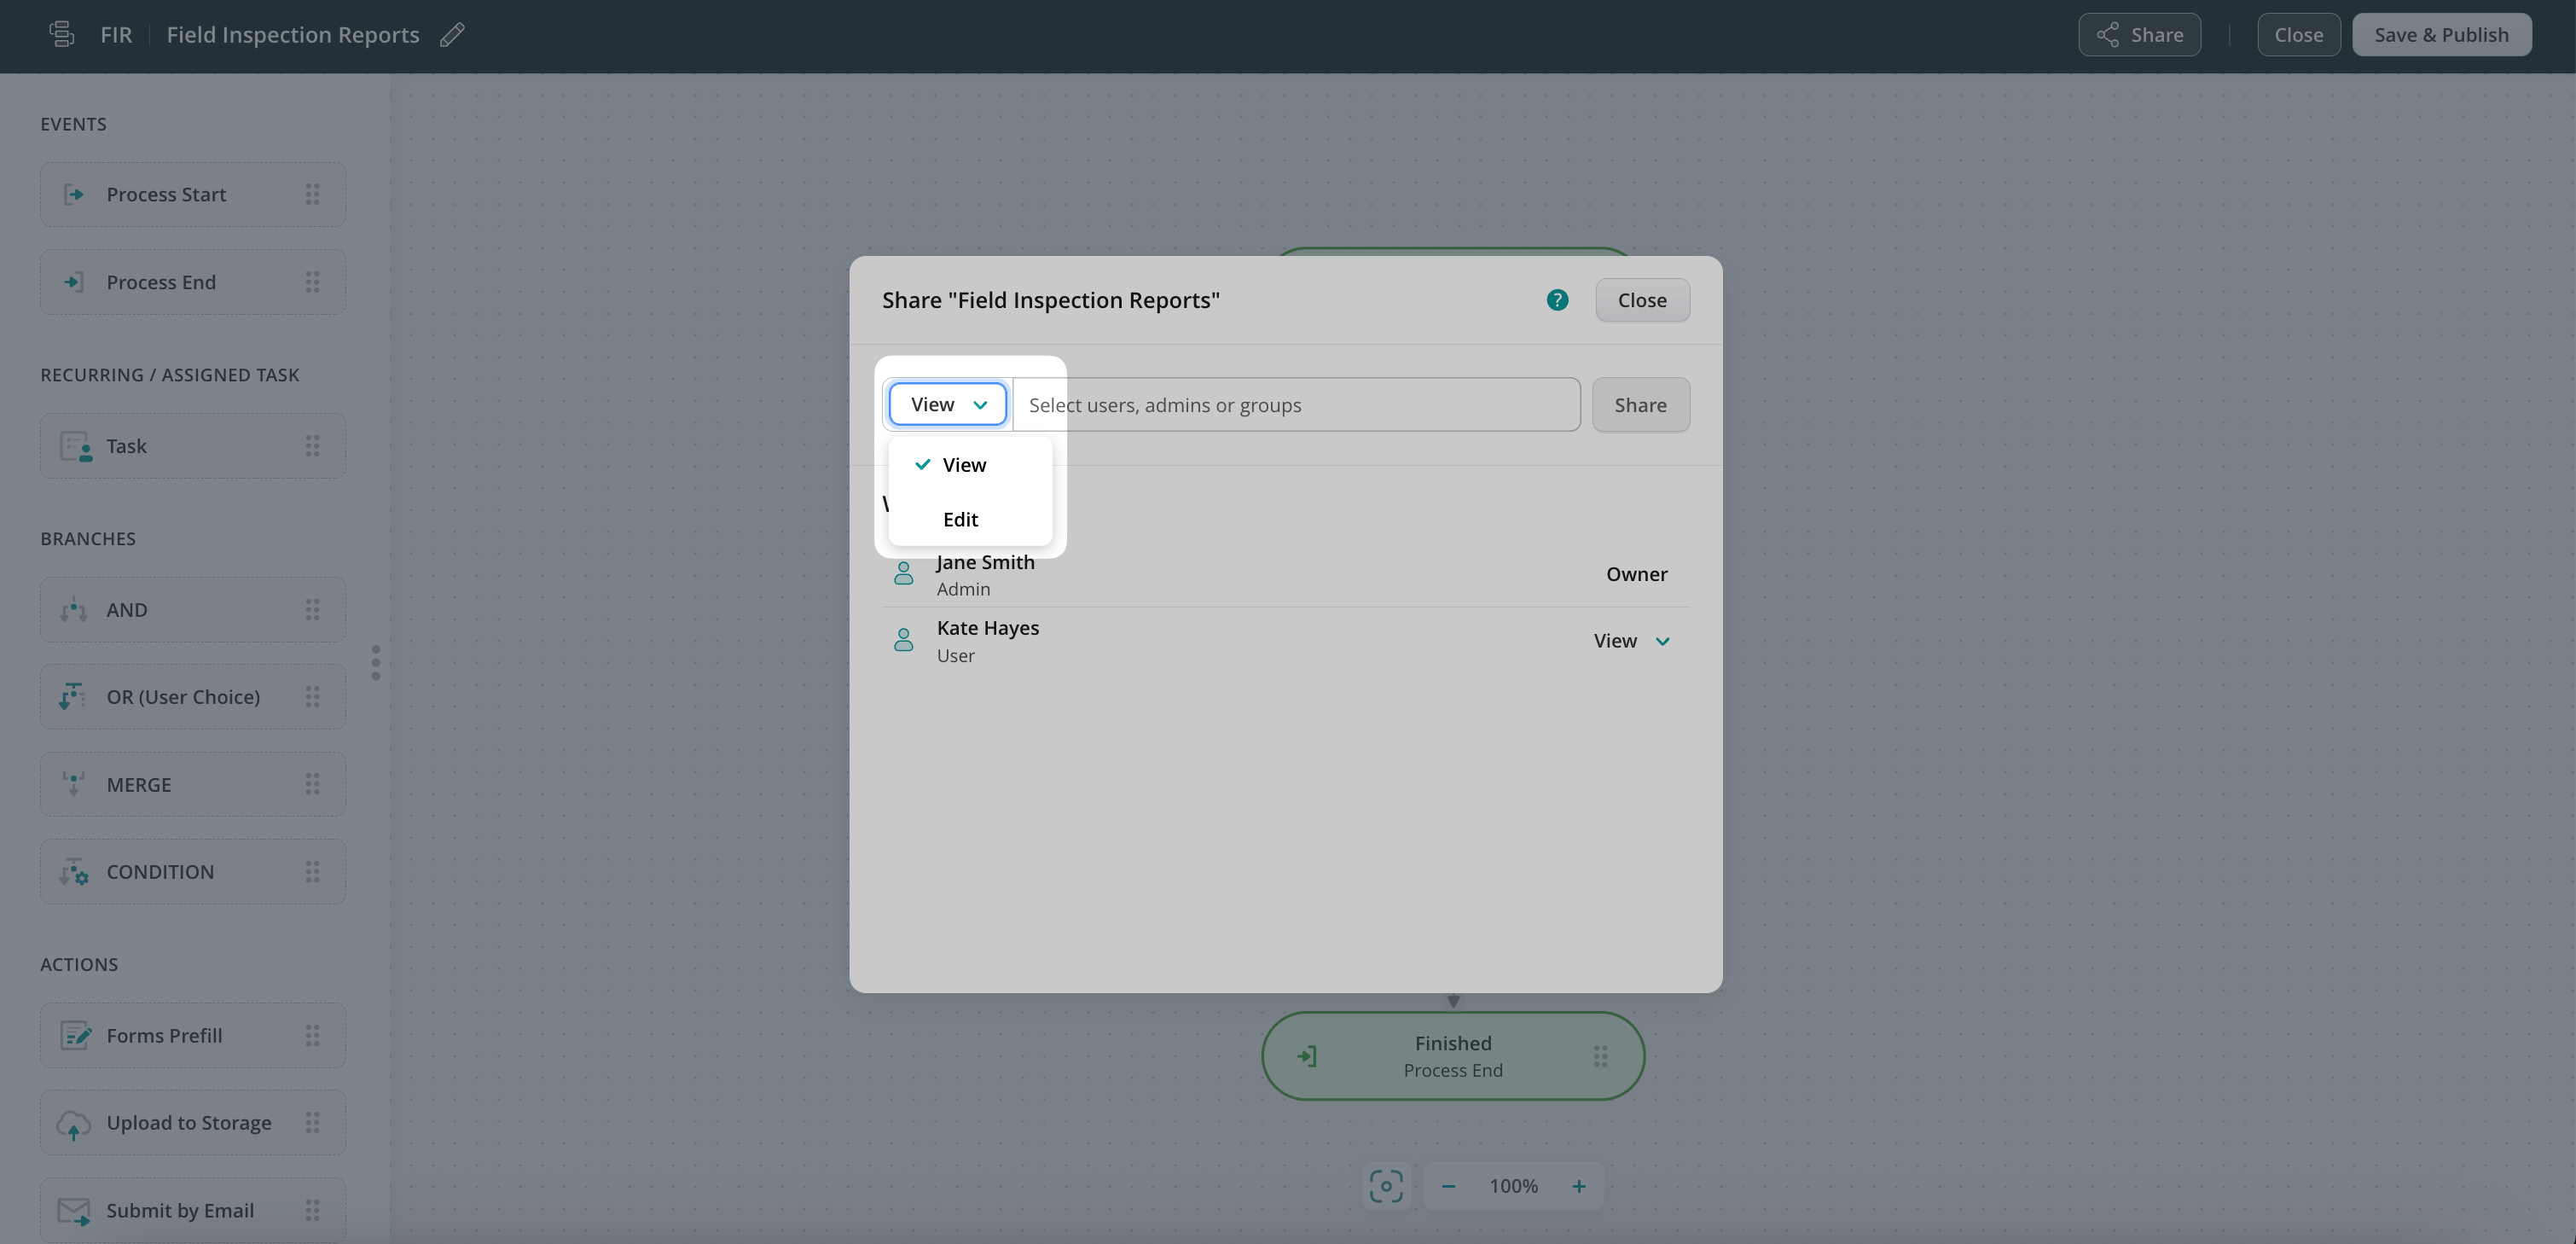Click the Share button in top bar

point(2139,35)
